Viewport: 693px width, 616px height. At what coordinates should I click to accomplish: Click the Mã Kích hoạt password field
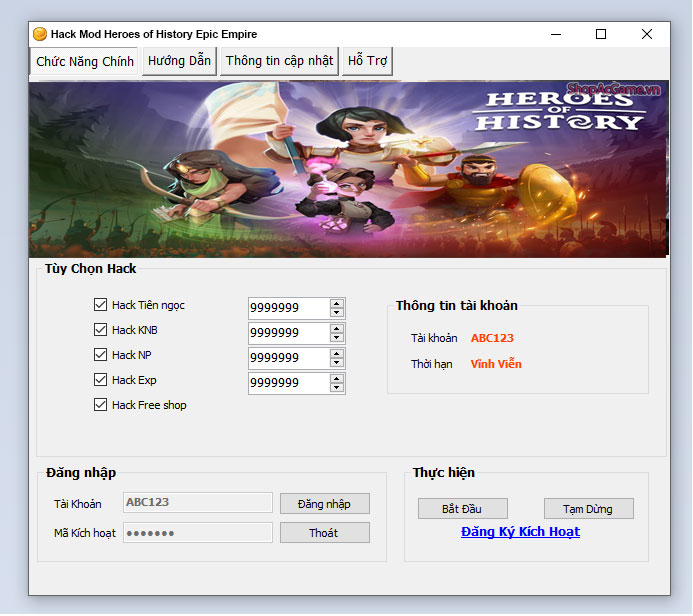198,533
